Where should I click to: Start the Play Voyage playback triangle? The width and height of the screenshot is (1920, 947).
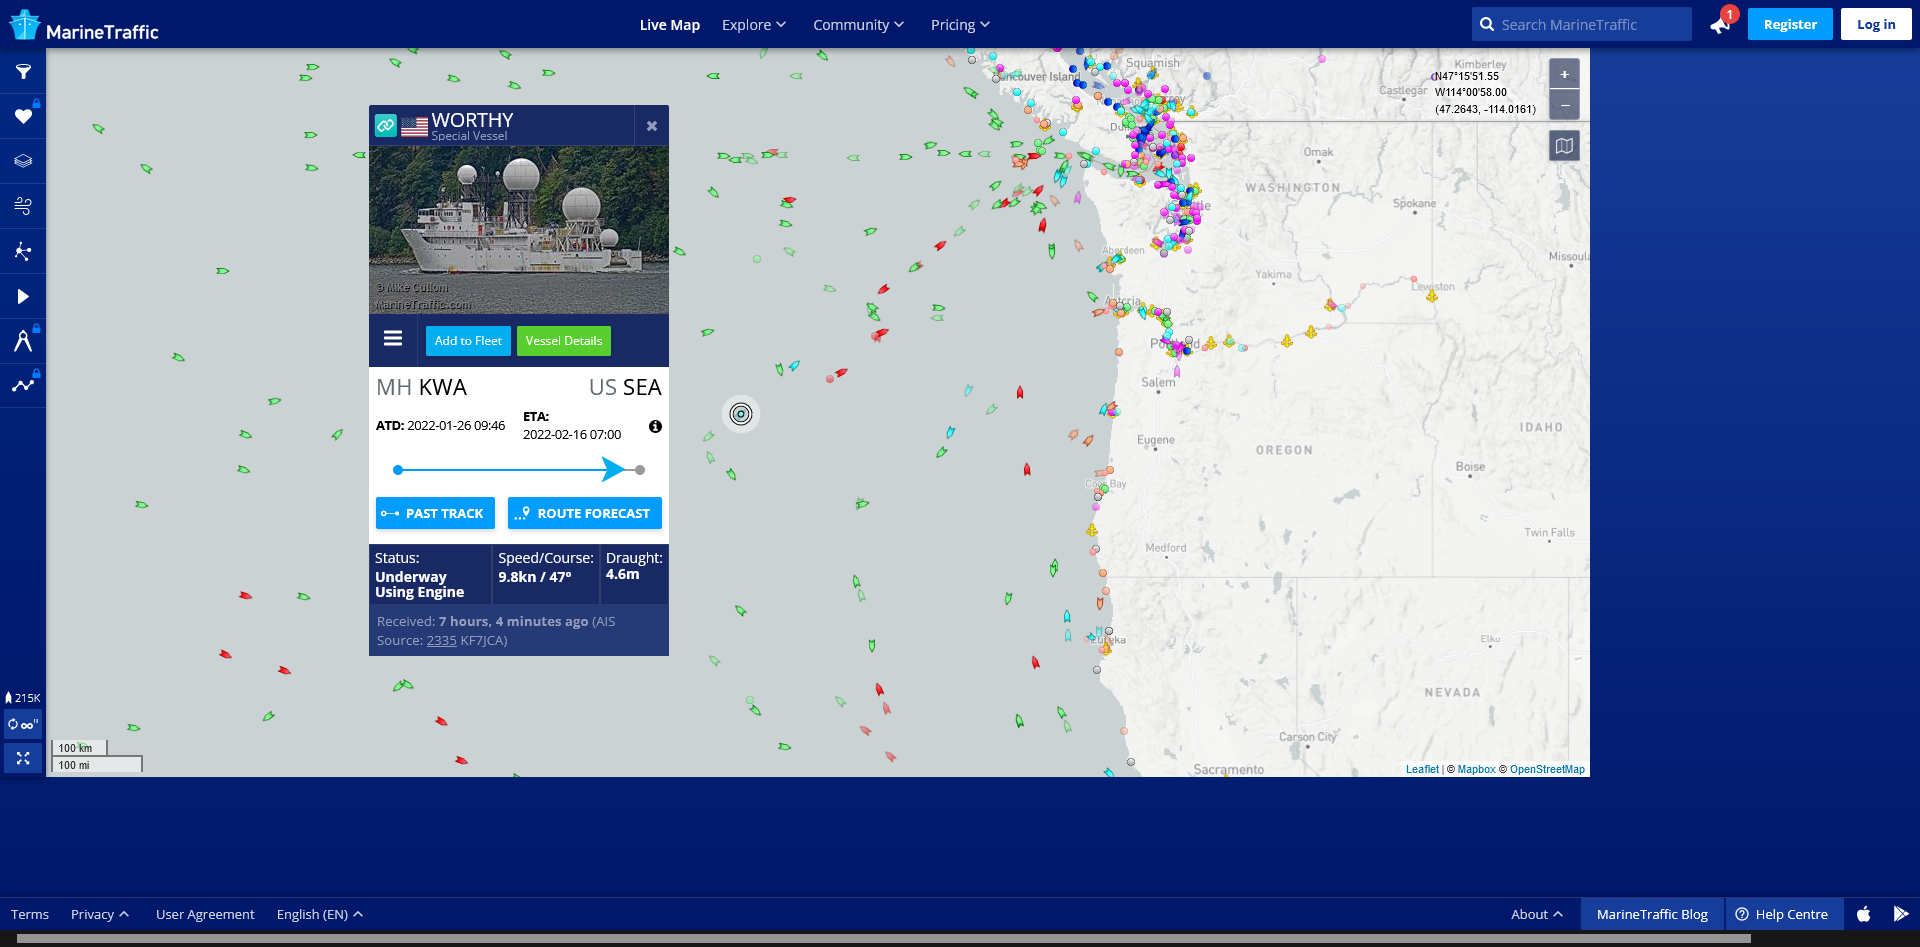[23, 296]
